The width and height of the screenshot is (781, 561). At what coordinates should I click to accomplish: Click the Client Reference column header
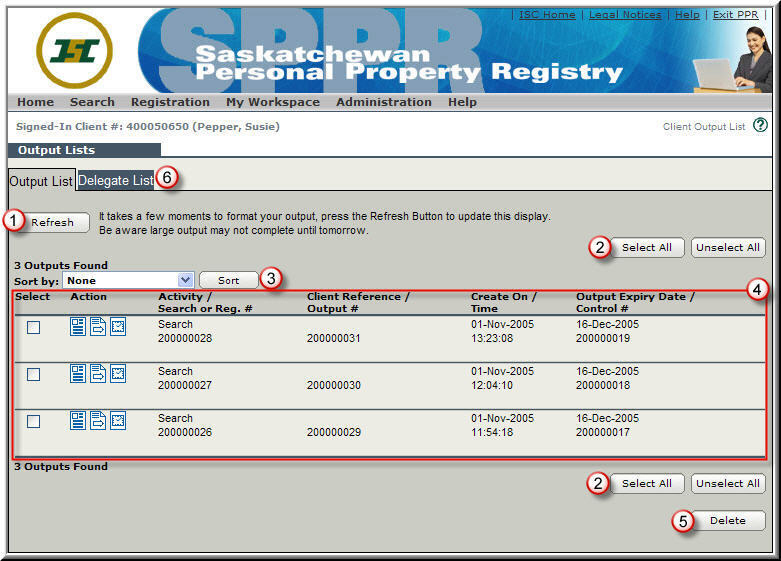tap(358, 302)
